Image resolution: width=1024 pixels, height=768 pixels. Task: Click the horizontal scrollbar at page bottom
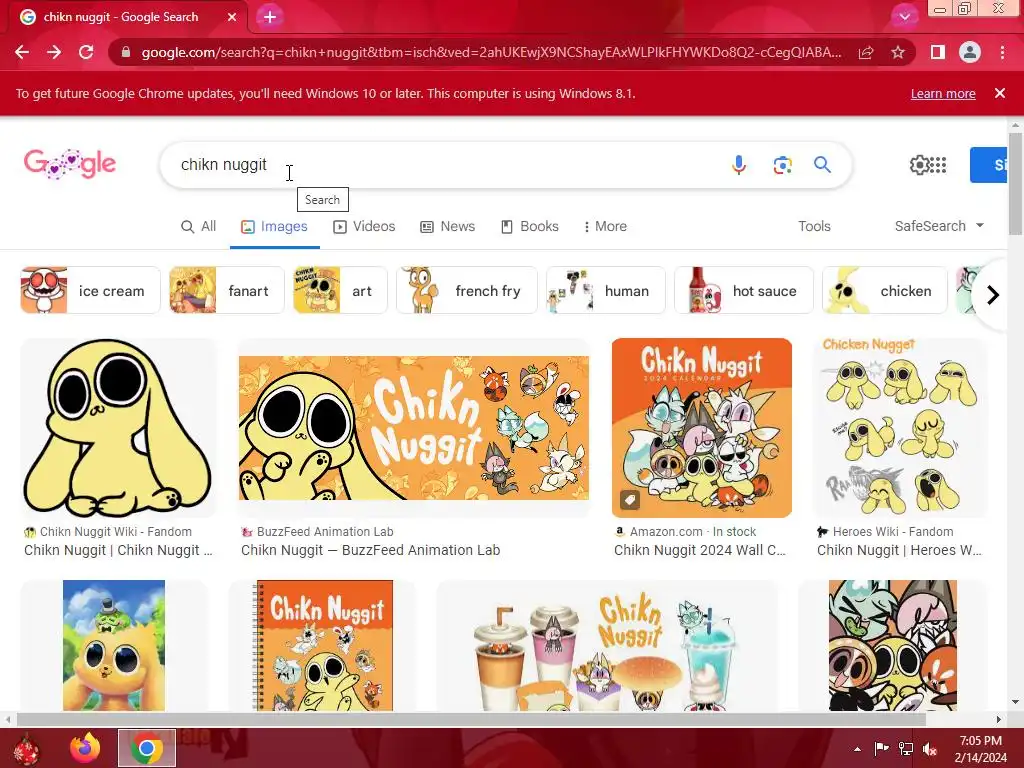coord(471,720)
